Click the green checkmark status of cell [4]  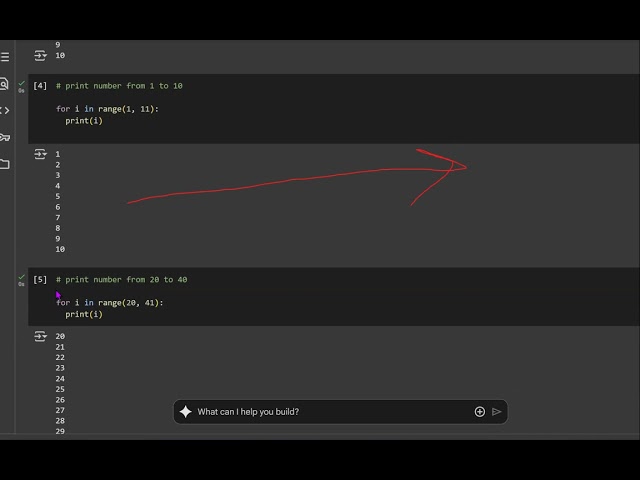pos(21,83)
